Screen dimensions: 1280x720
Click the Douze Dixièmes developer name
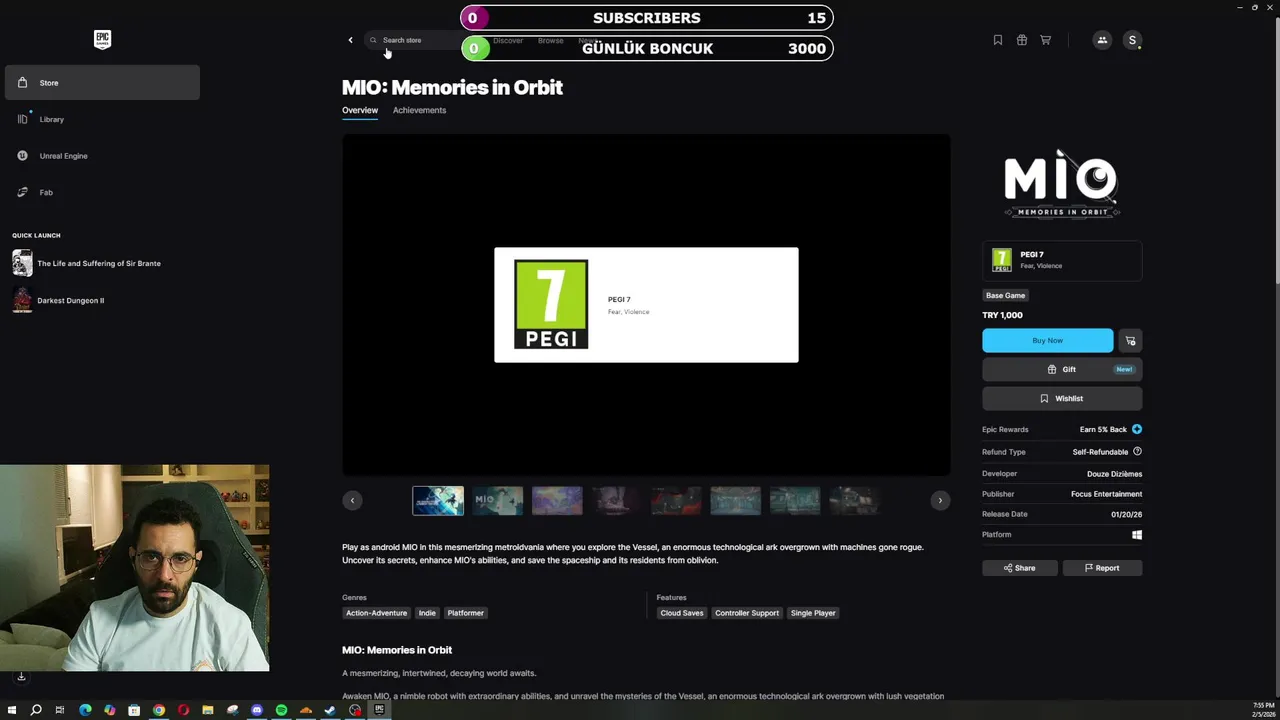(1114, 474)
